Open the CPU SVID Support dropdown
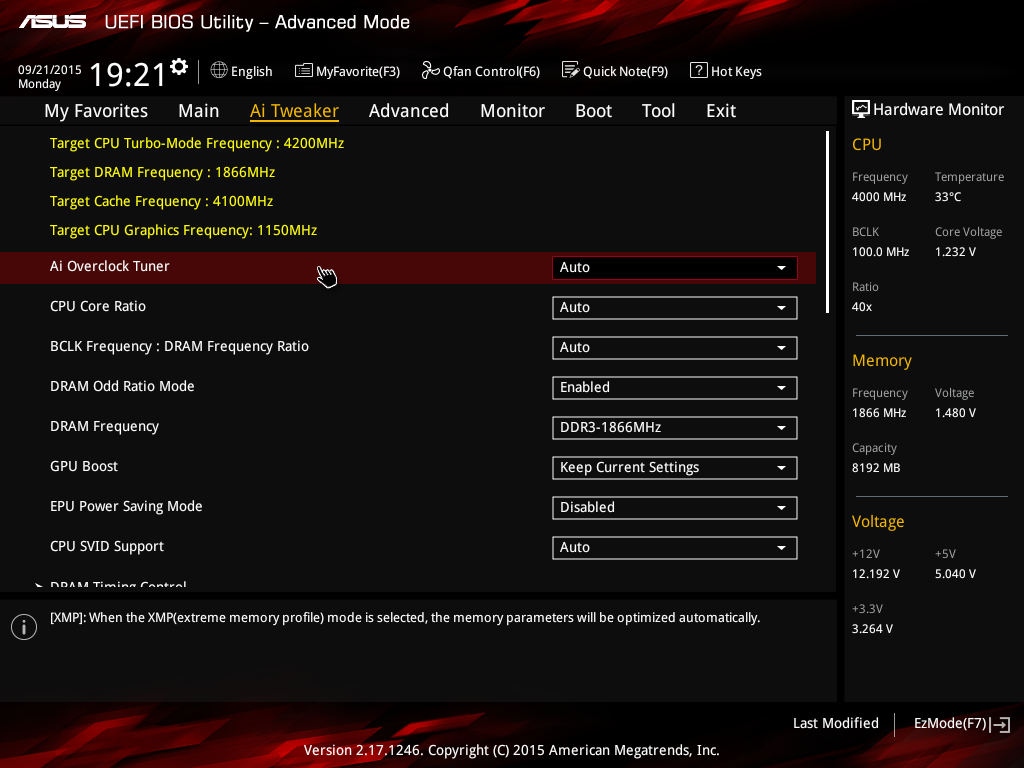 (x=675, y=547)
